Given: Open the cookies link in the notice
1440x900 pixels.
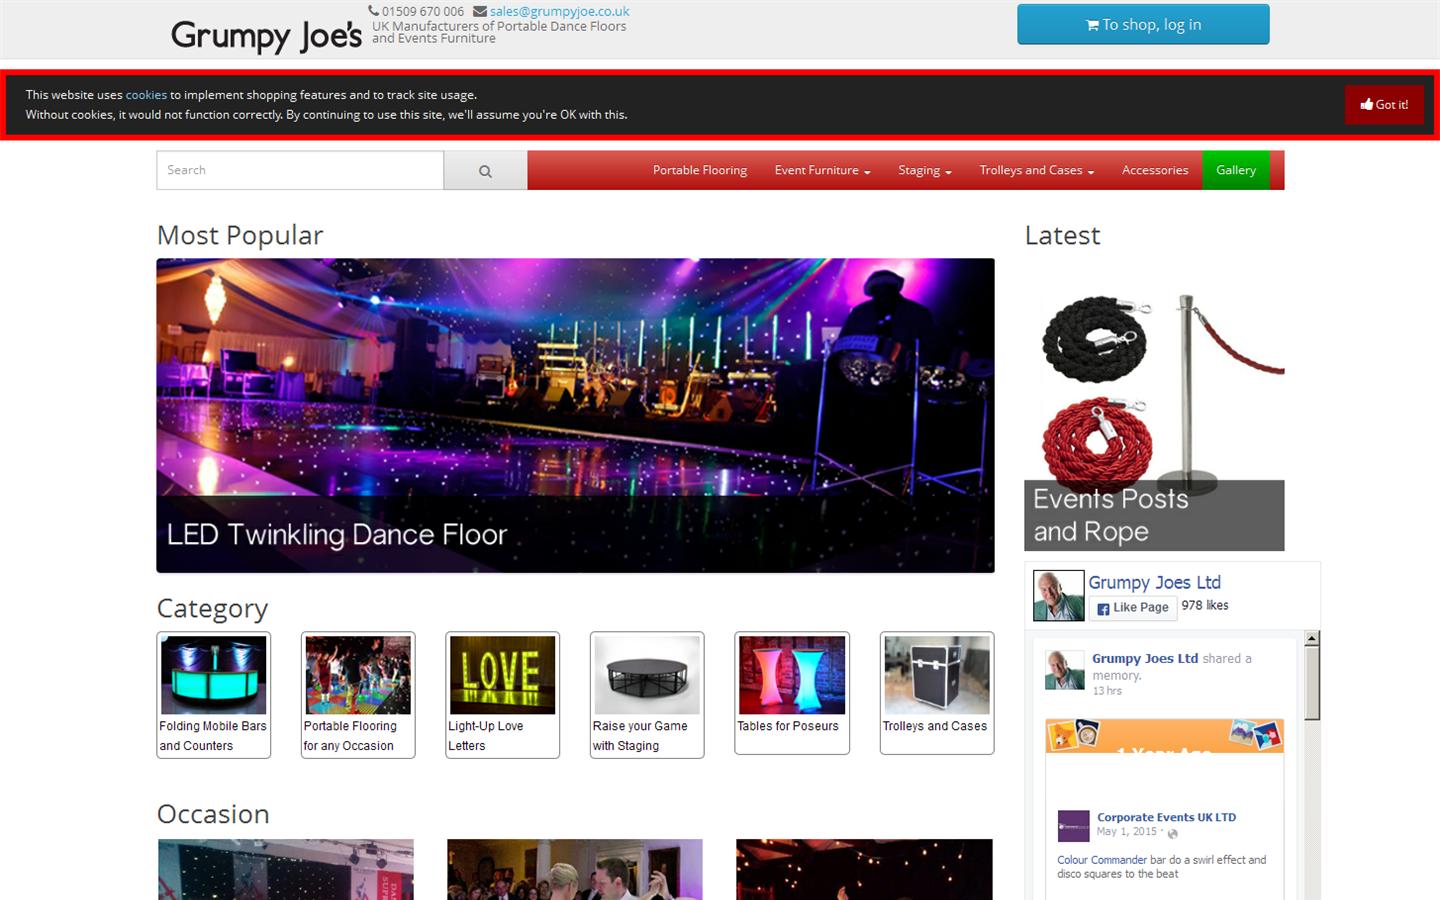Looking at the screenshot, I should pyautogui.click(x=146, y=95).
